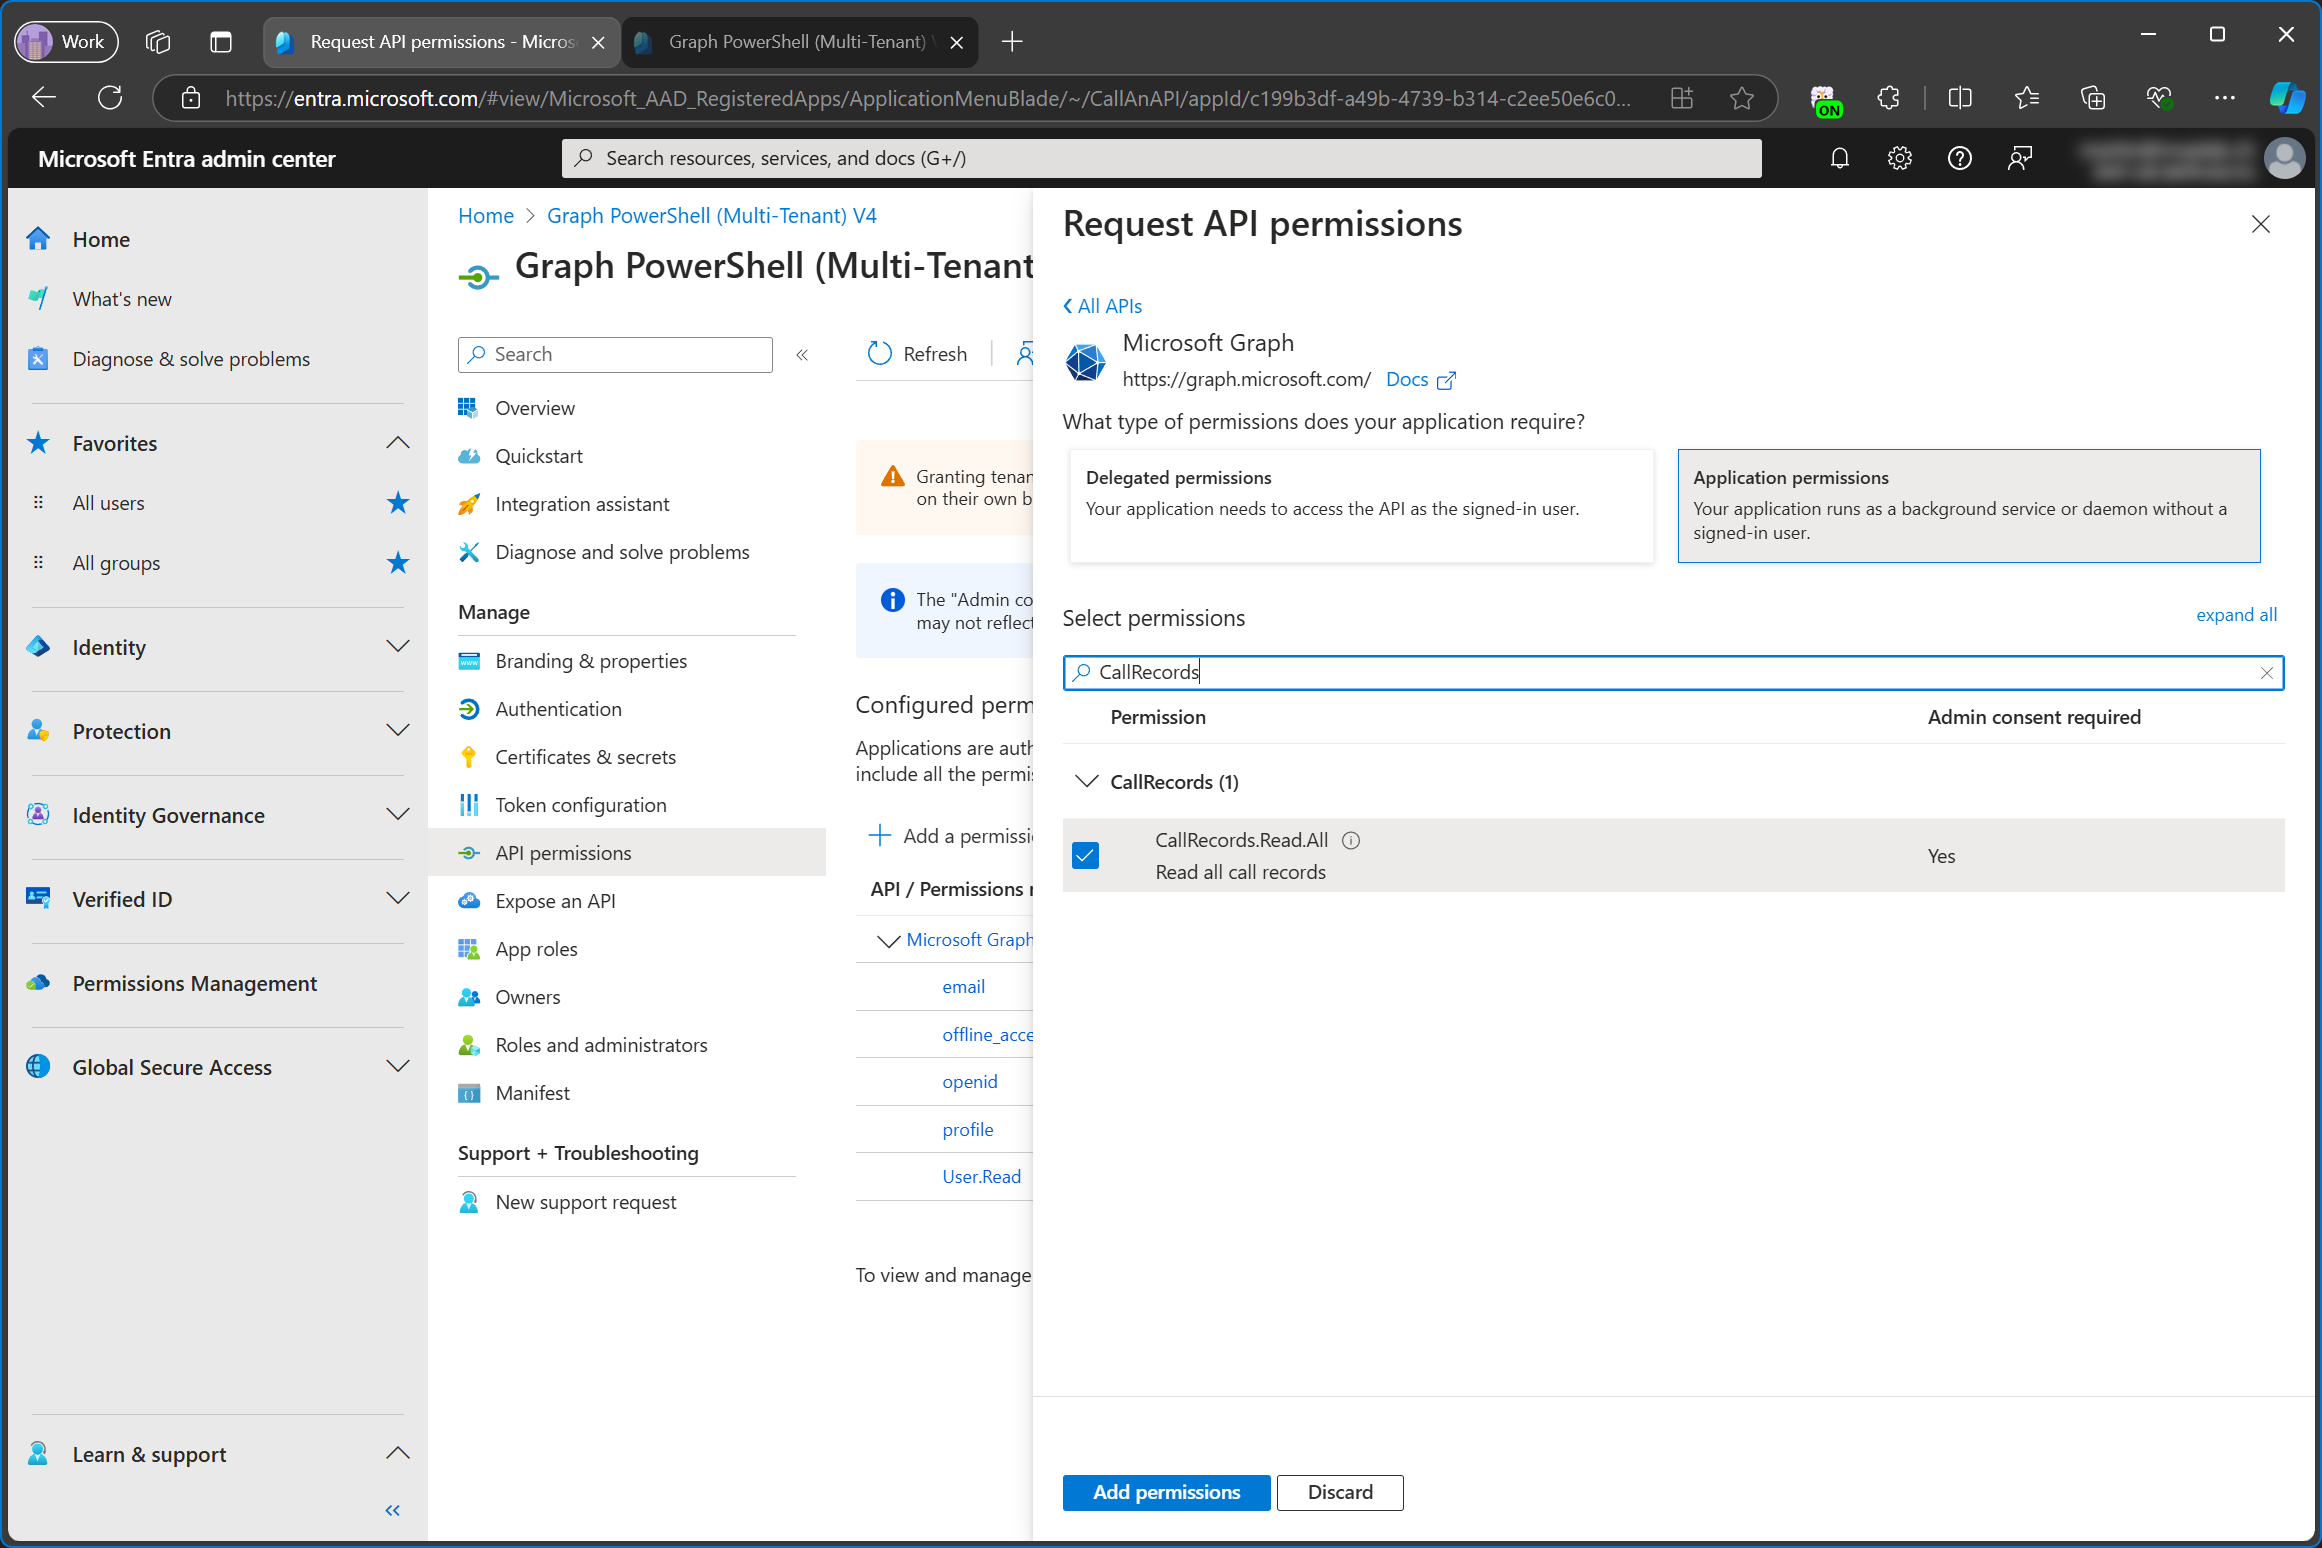Open the browser collections icon
Image resolution: width=2322 pixels, height=1548 pixels.
pos(2093,98)
